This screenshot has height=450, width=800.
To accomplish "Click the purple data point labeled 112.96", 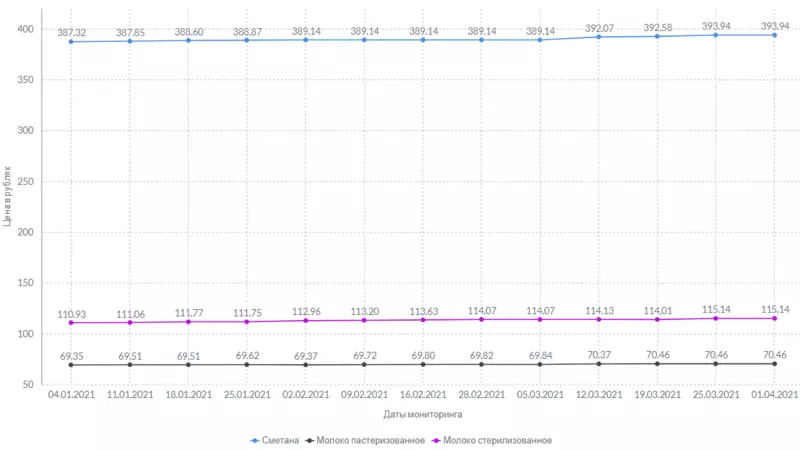I will point(305,320).
